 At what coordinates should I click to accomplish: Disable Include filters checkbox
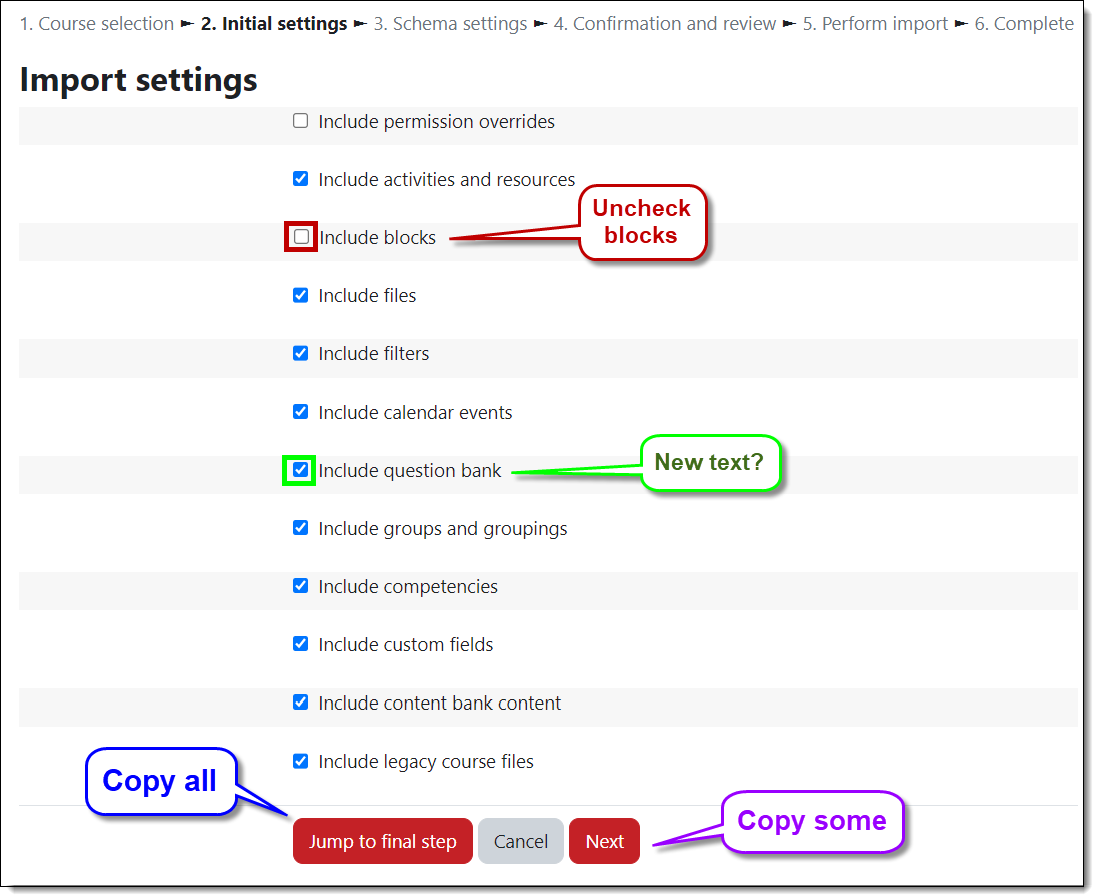click(300, 353)
